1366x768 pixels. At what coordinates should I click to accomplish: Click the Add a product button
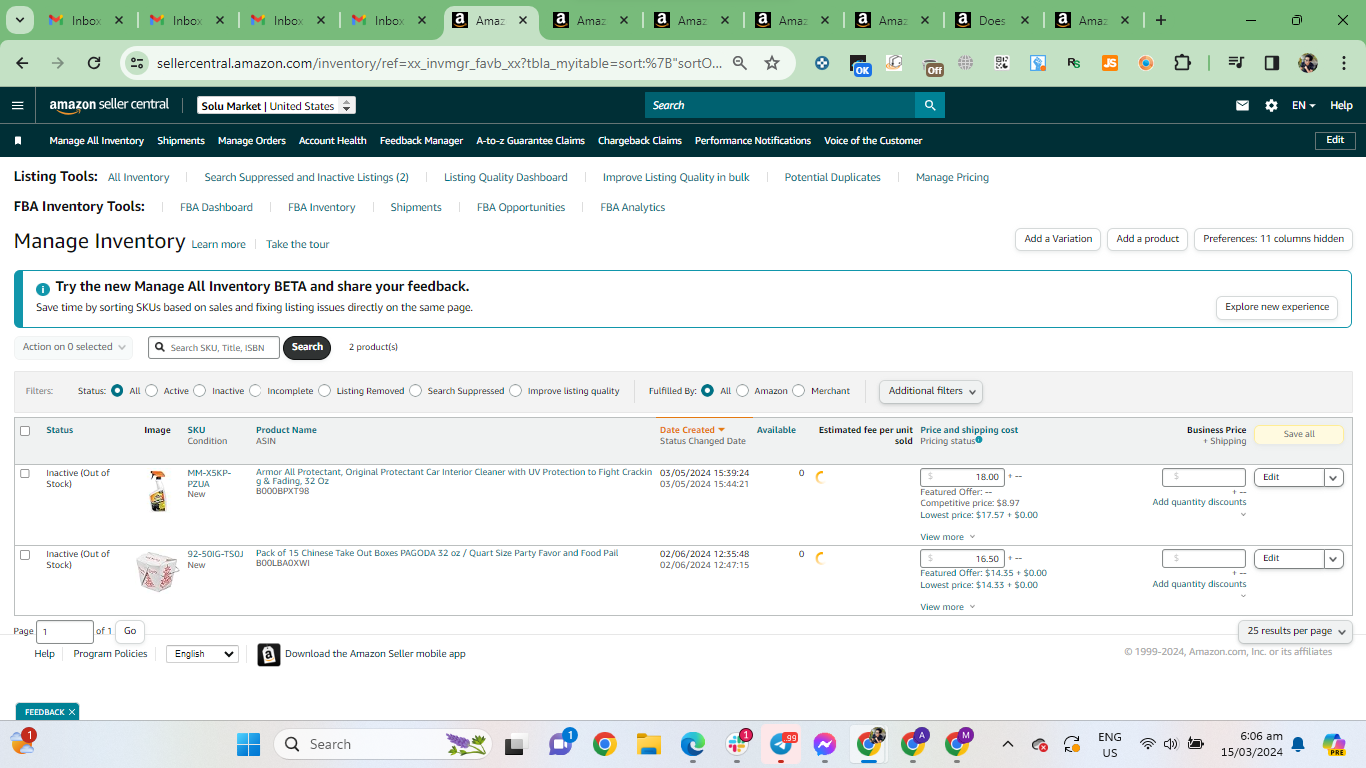click(x=1148, y=239)
